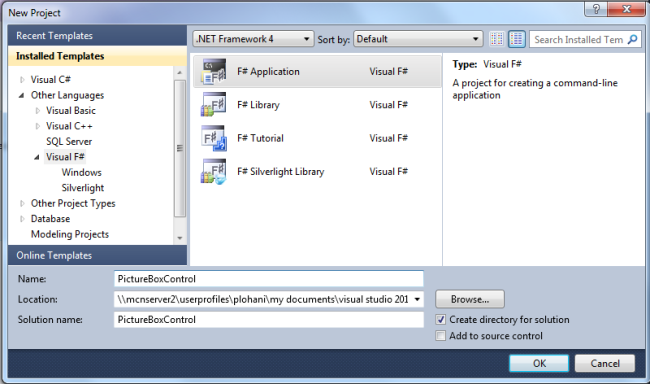Select SQL Server in the templates tree
The width and height of the screenshot is (650, 384).
coord(69,141)
